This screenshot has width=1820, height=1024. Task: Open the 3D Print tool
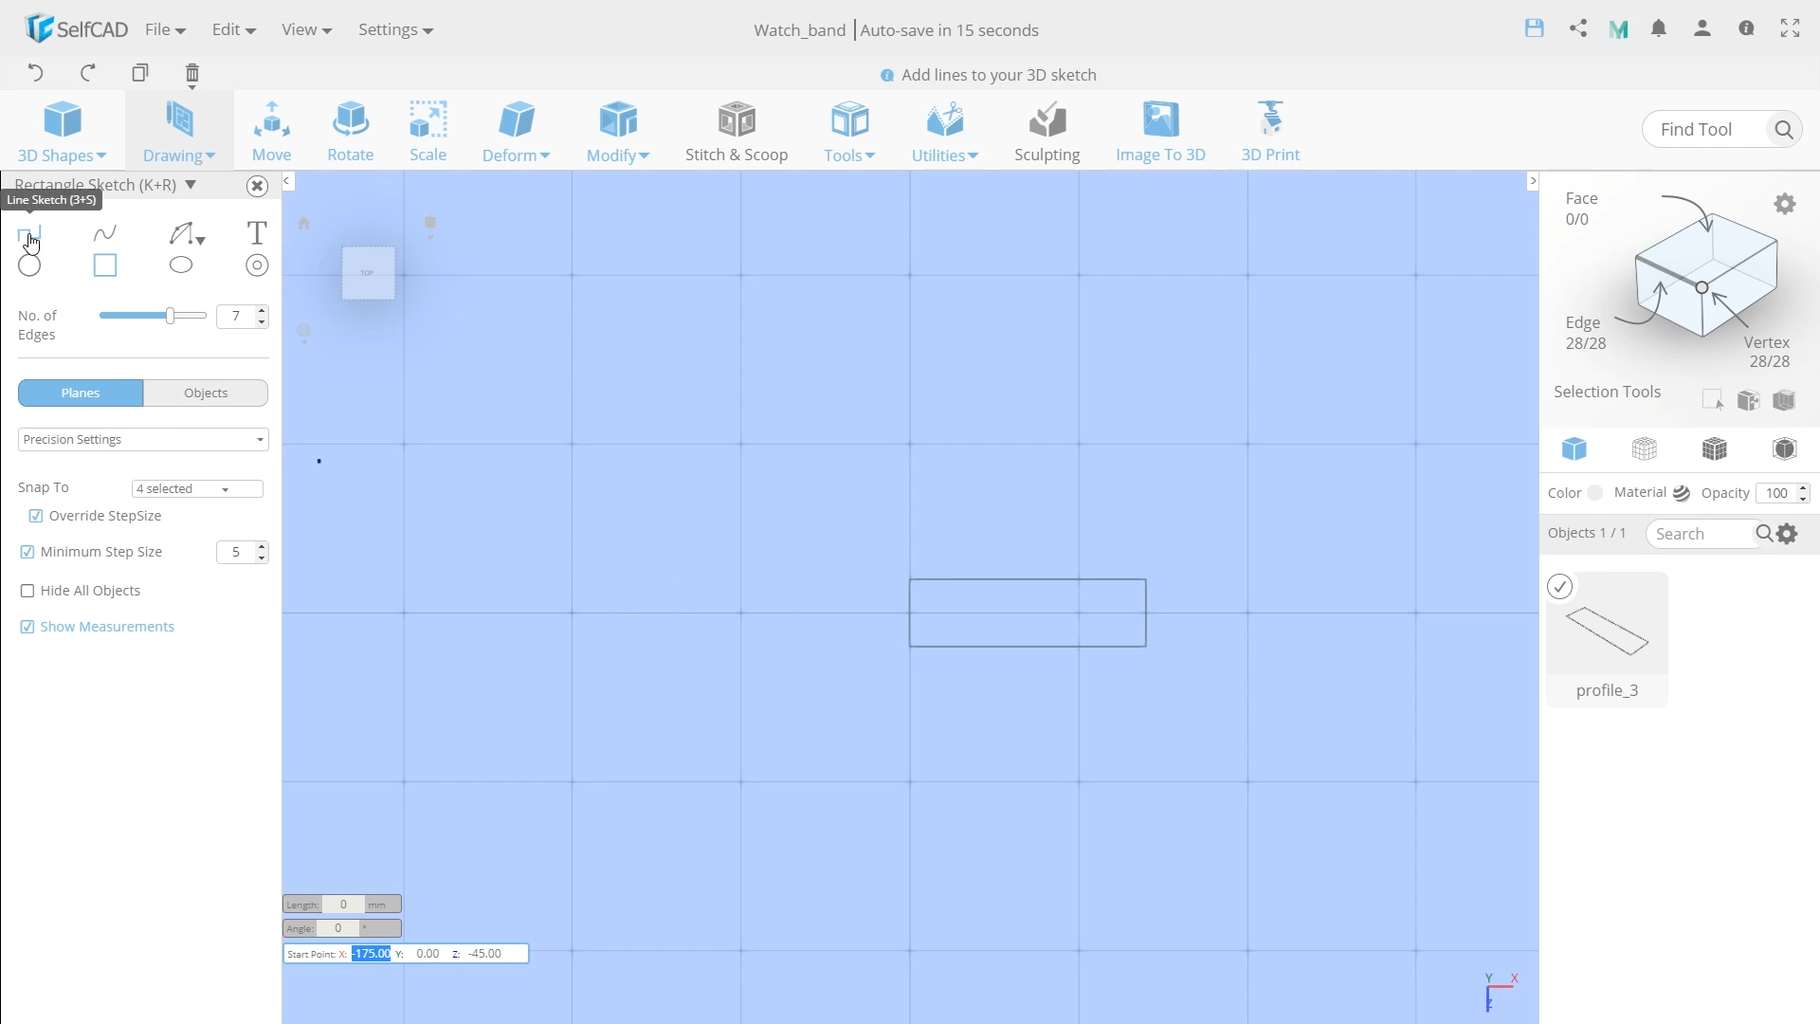click(x=1270, y=131)
